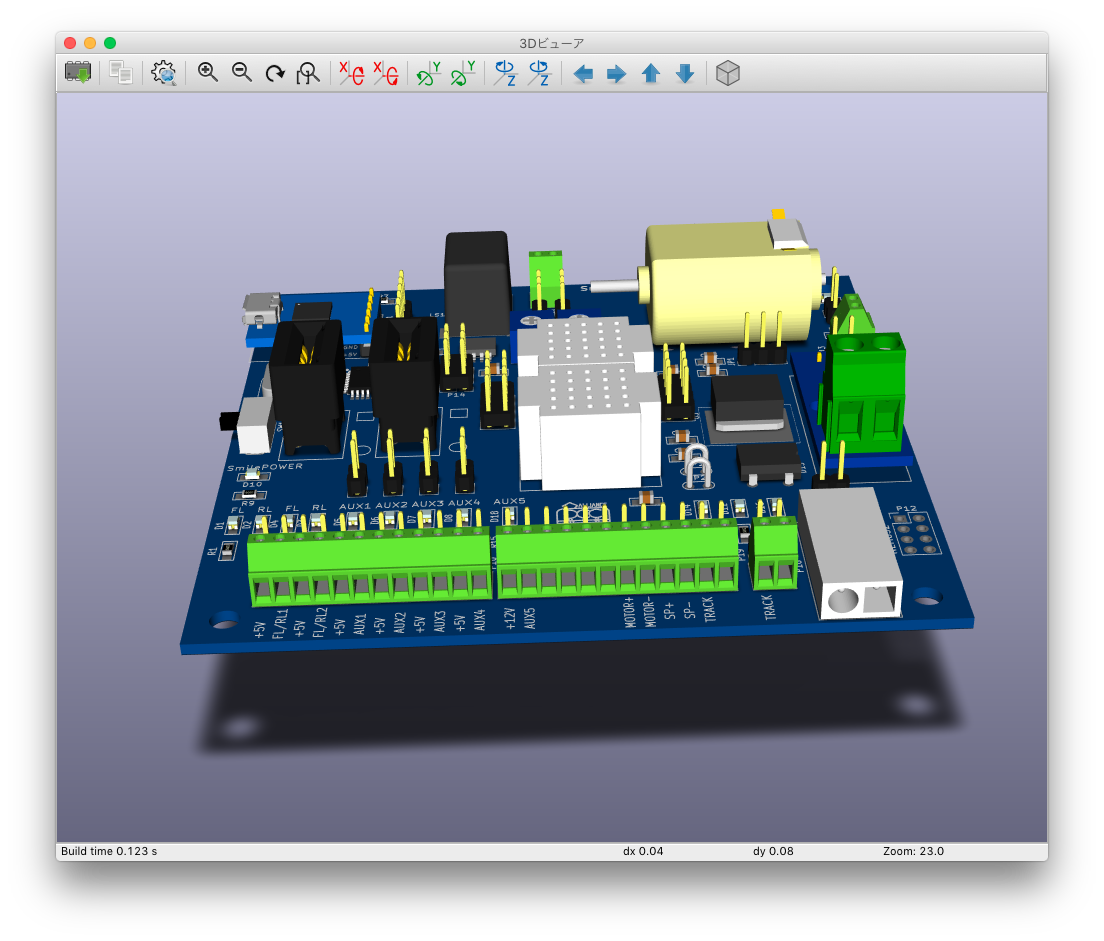Viewport: 1104px width, 941px height.
Task: Move the board up with arrow
Action: coord(651,73)
